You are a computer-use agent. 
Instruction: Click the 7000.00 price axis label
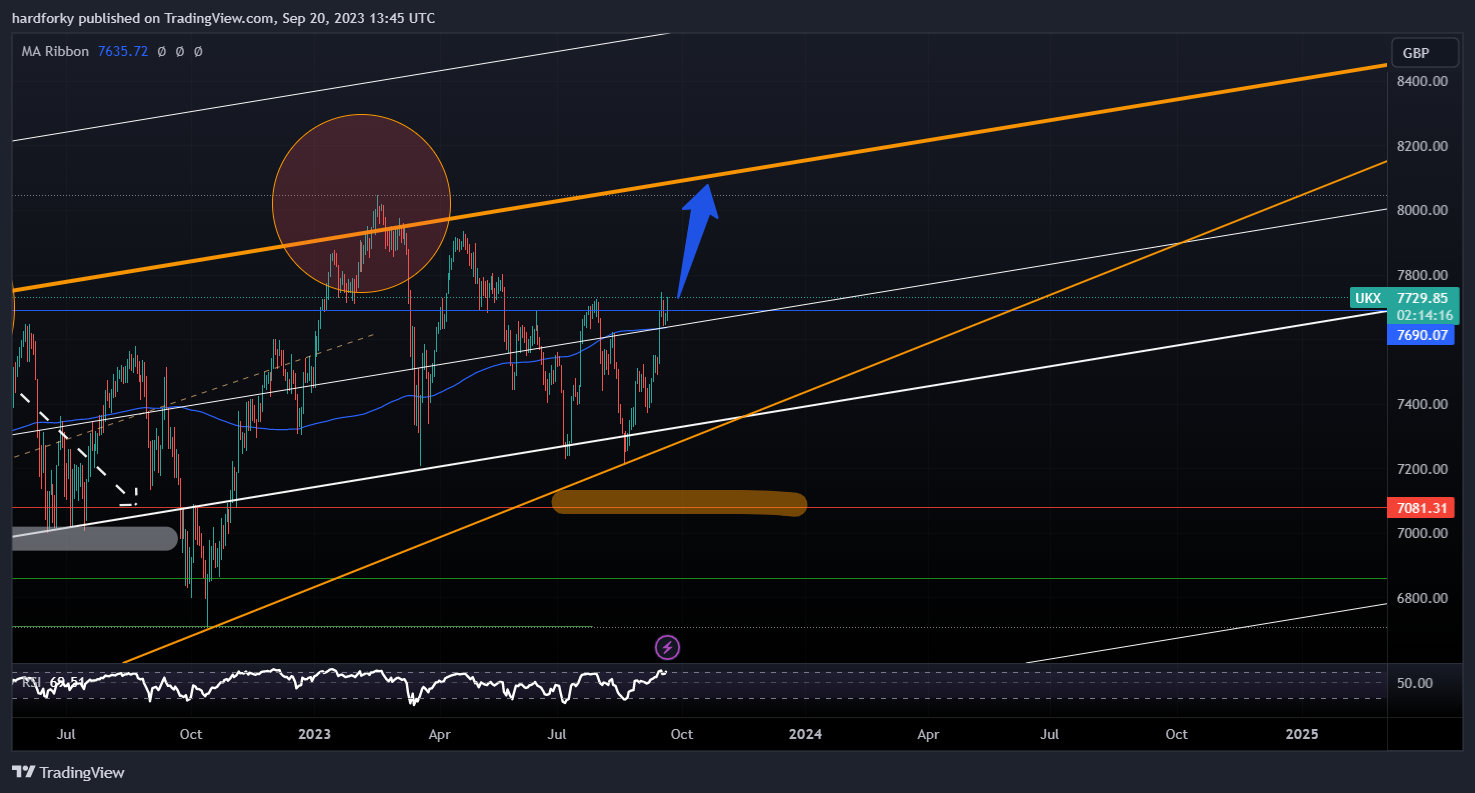click(x=1423, y=533)
